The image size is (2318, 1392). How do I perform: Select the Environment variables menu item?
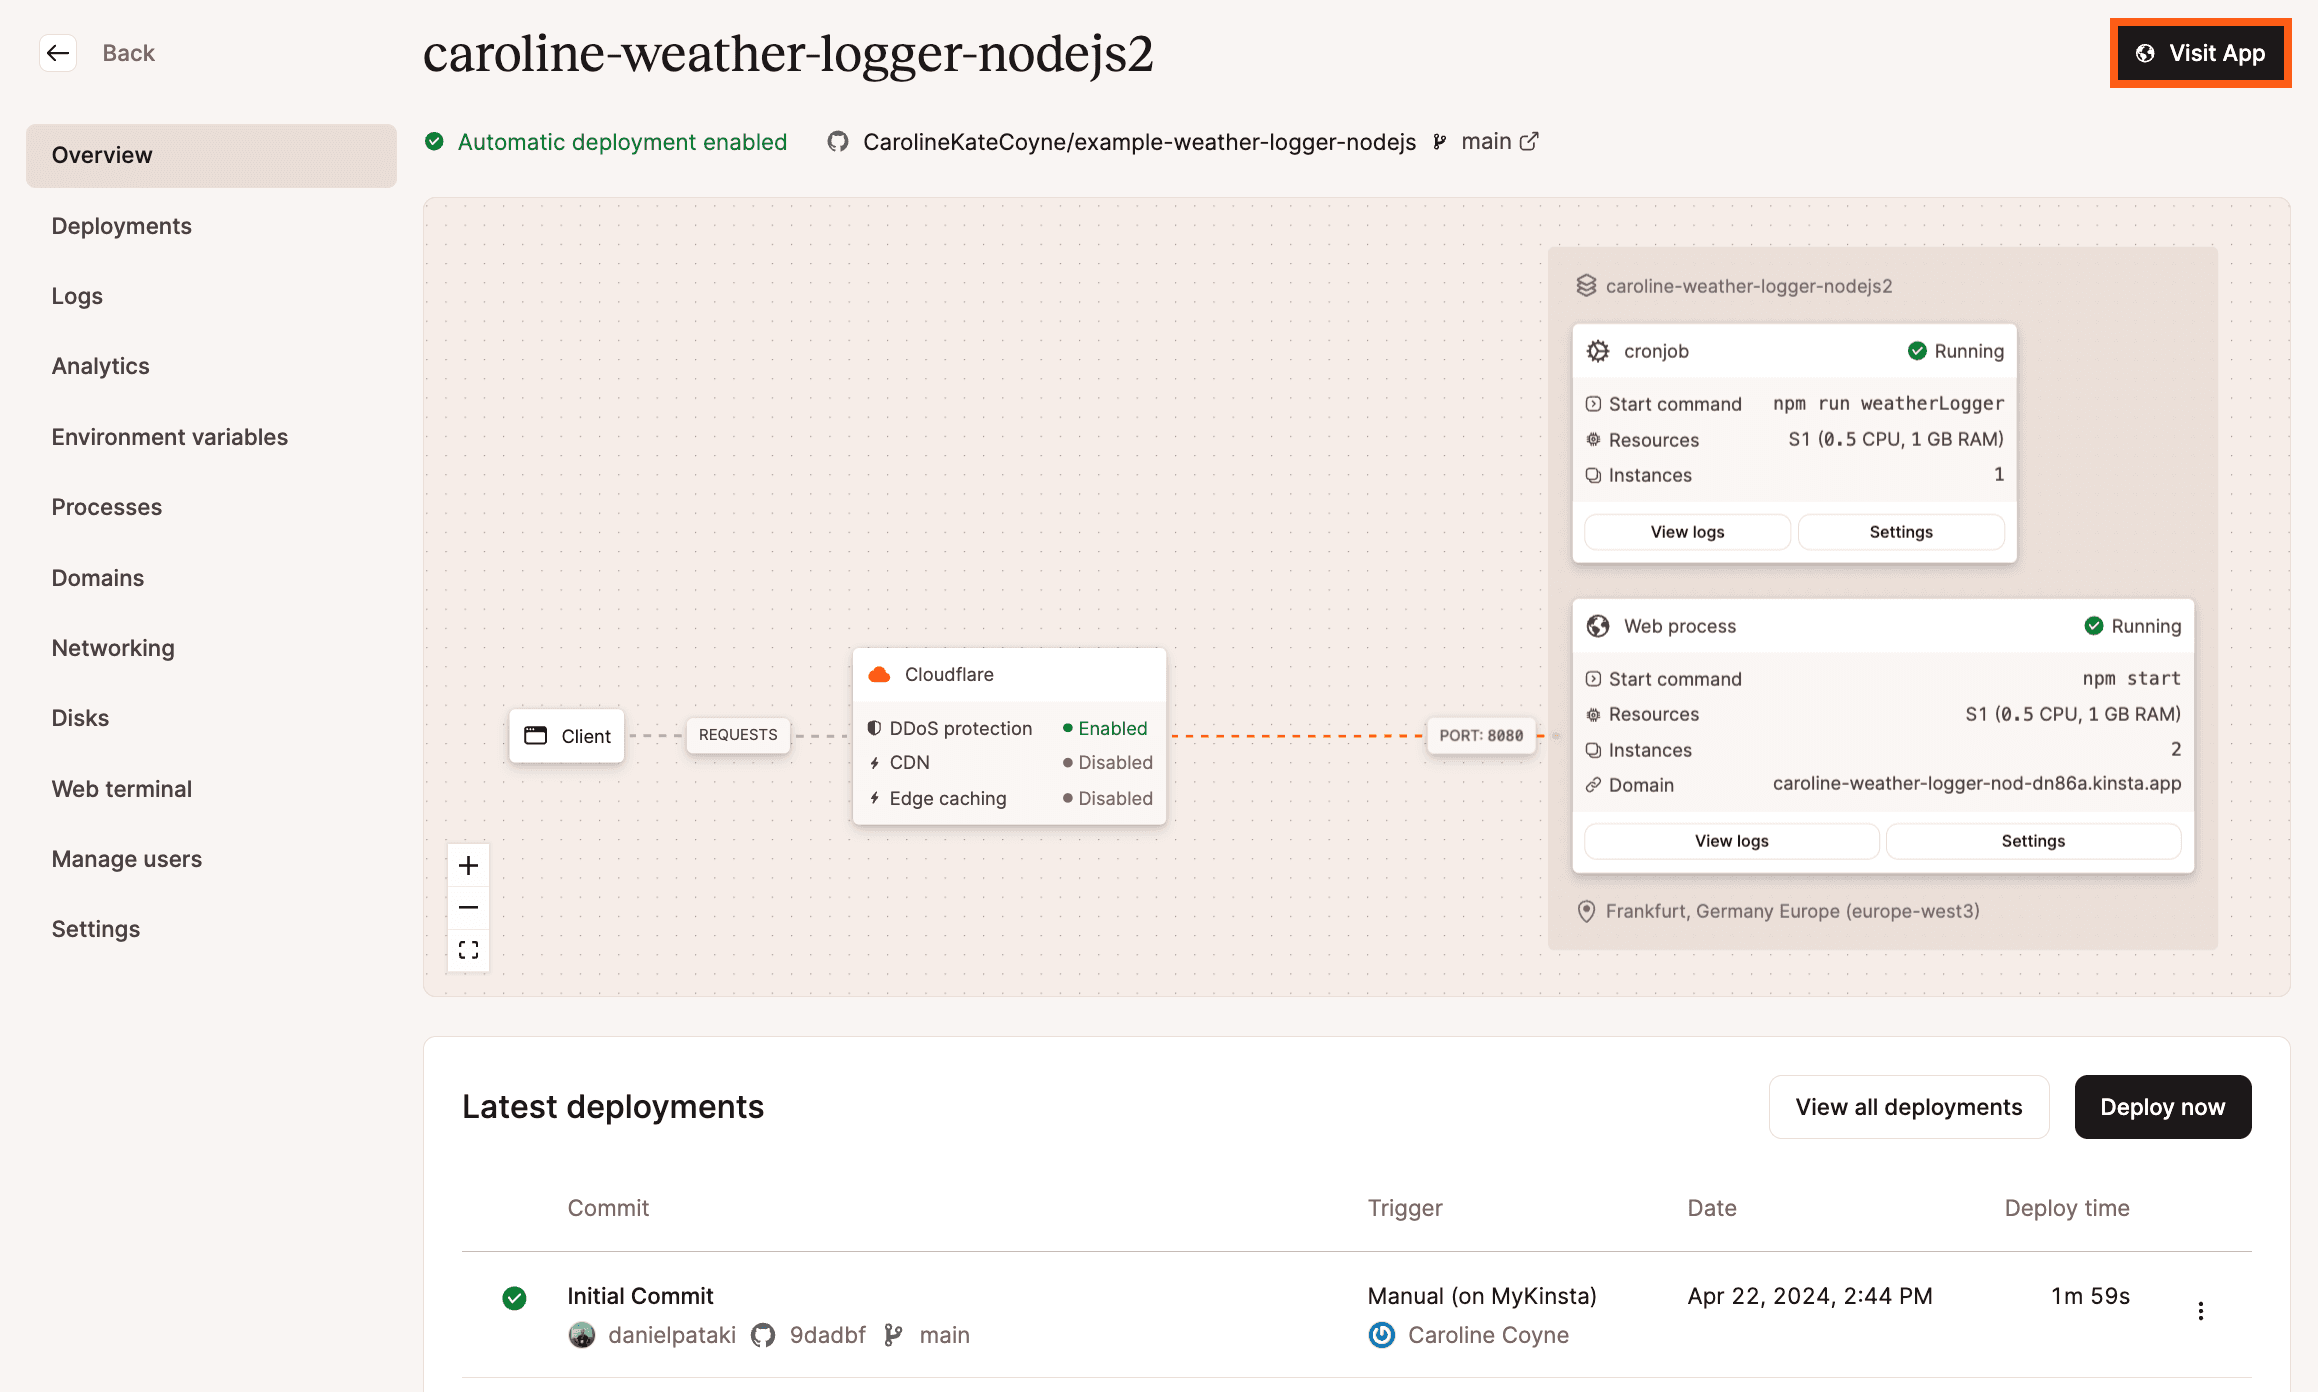169,435
